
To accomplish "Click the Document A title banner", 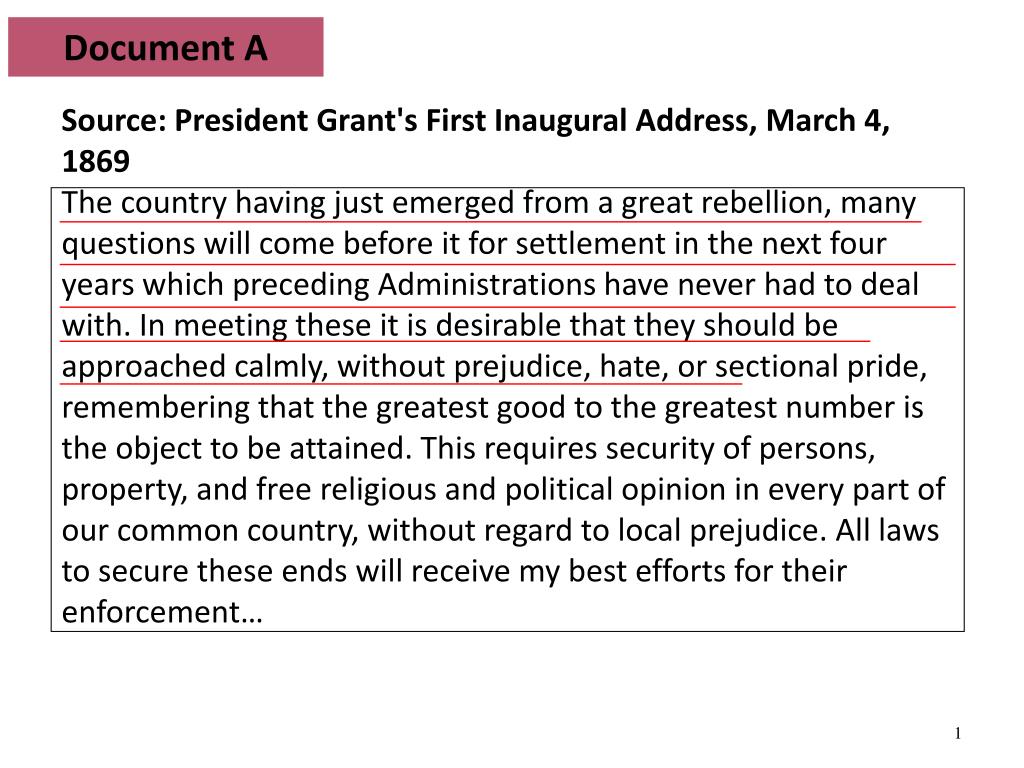I will pos(166,47).
